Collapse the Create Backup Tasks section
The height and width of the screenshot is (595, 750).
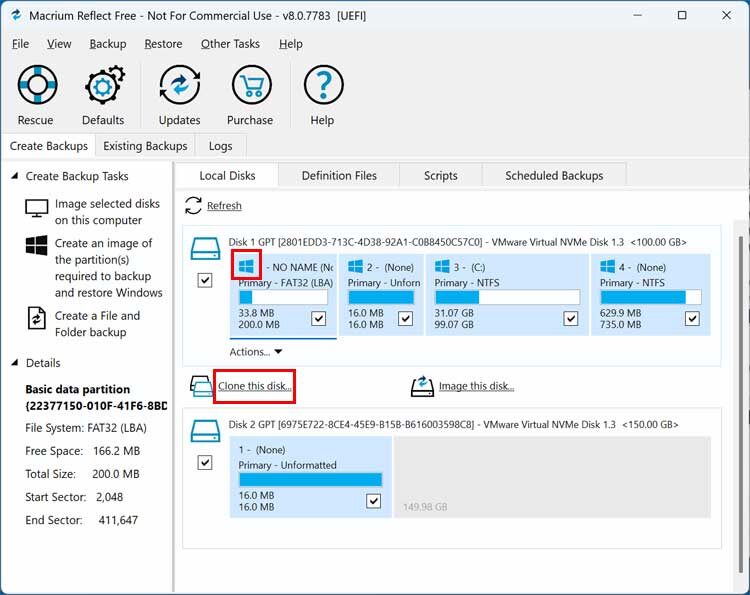click(15, 176)
